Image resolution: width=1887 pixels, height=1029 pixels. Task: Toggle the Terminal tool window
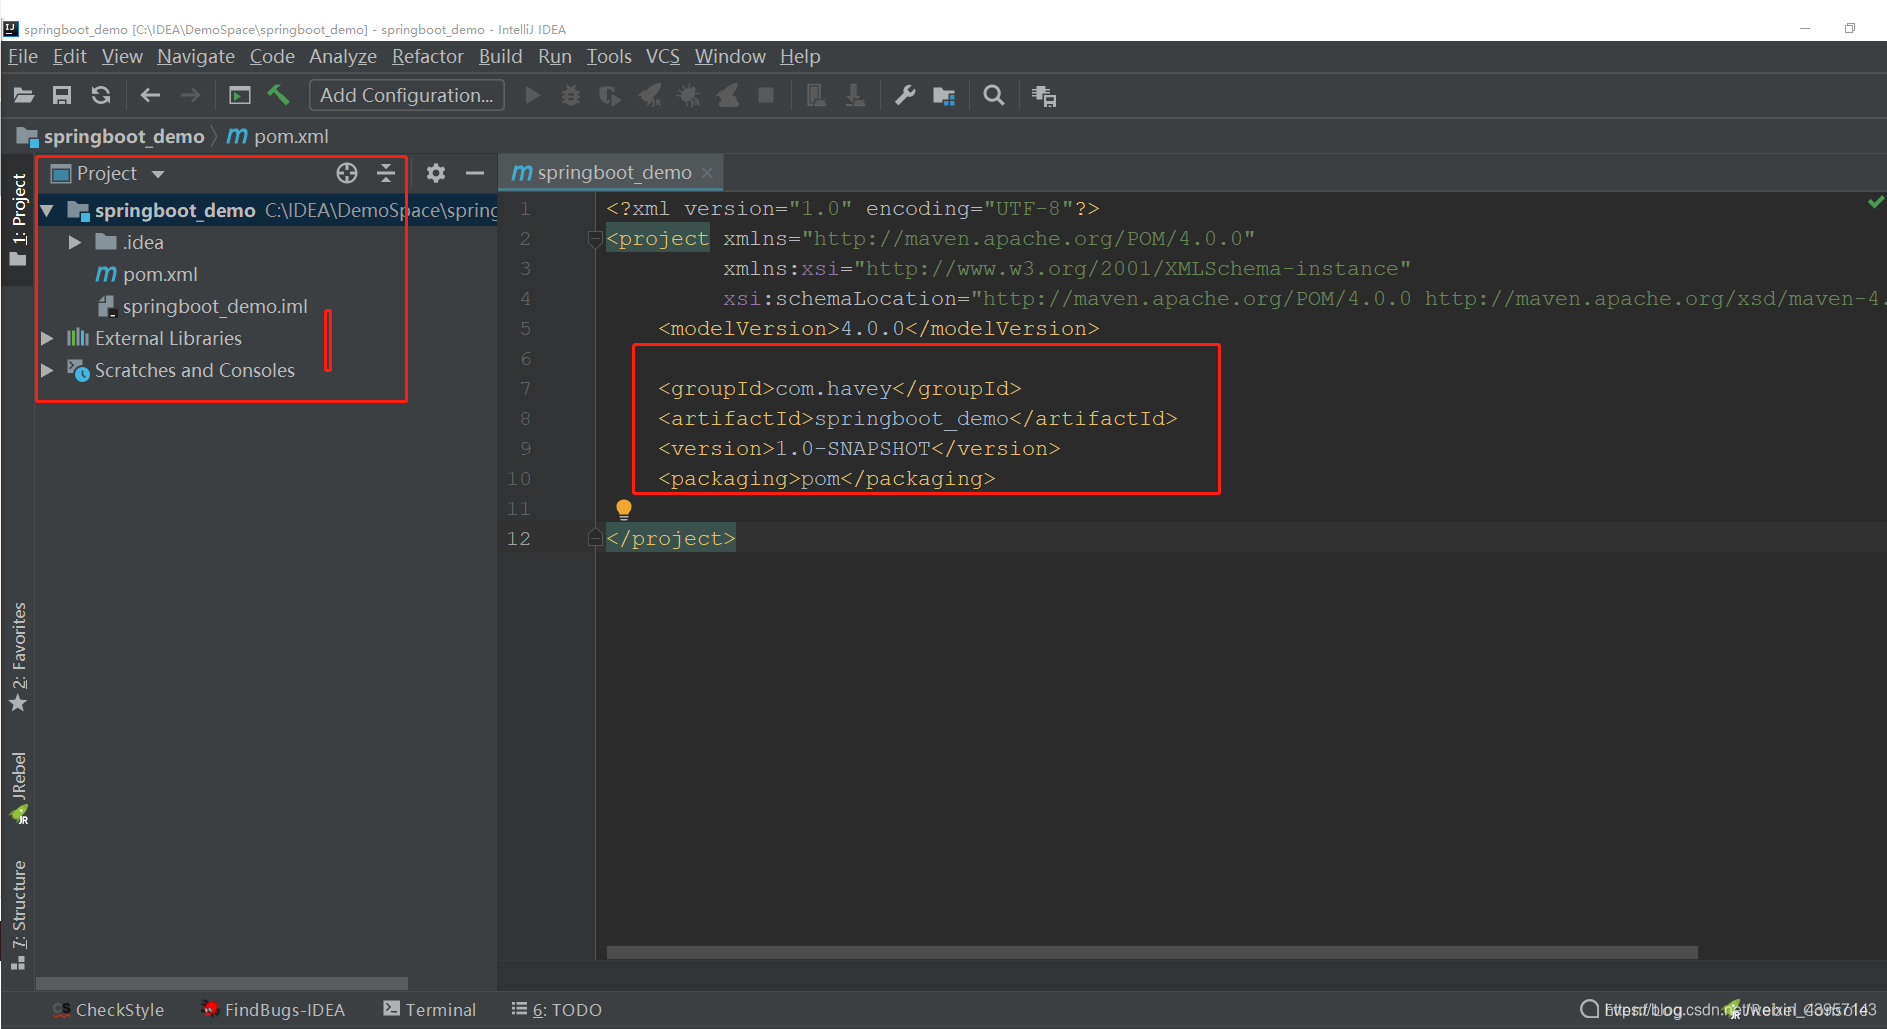pos(430,1010)
